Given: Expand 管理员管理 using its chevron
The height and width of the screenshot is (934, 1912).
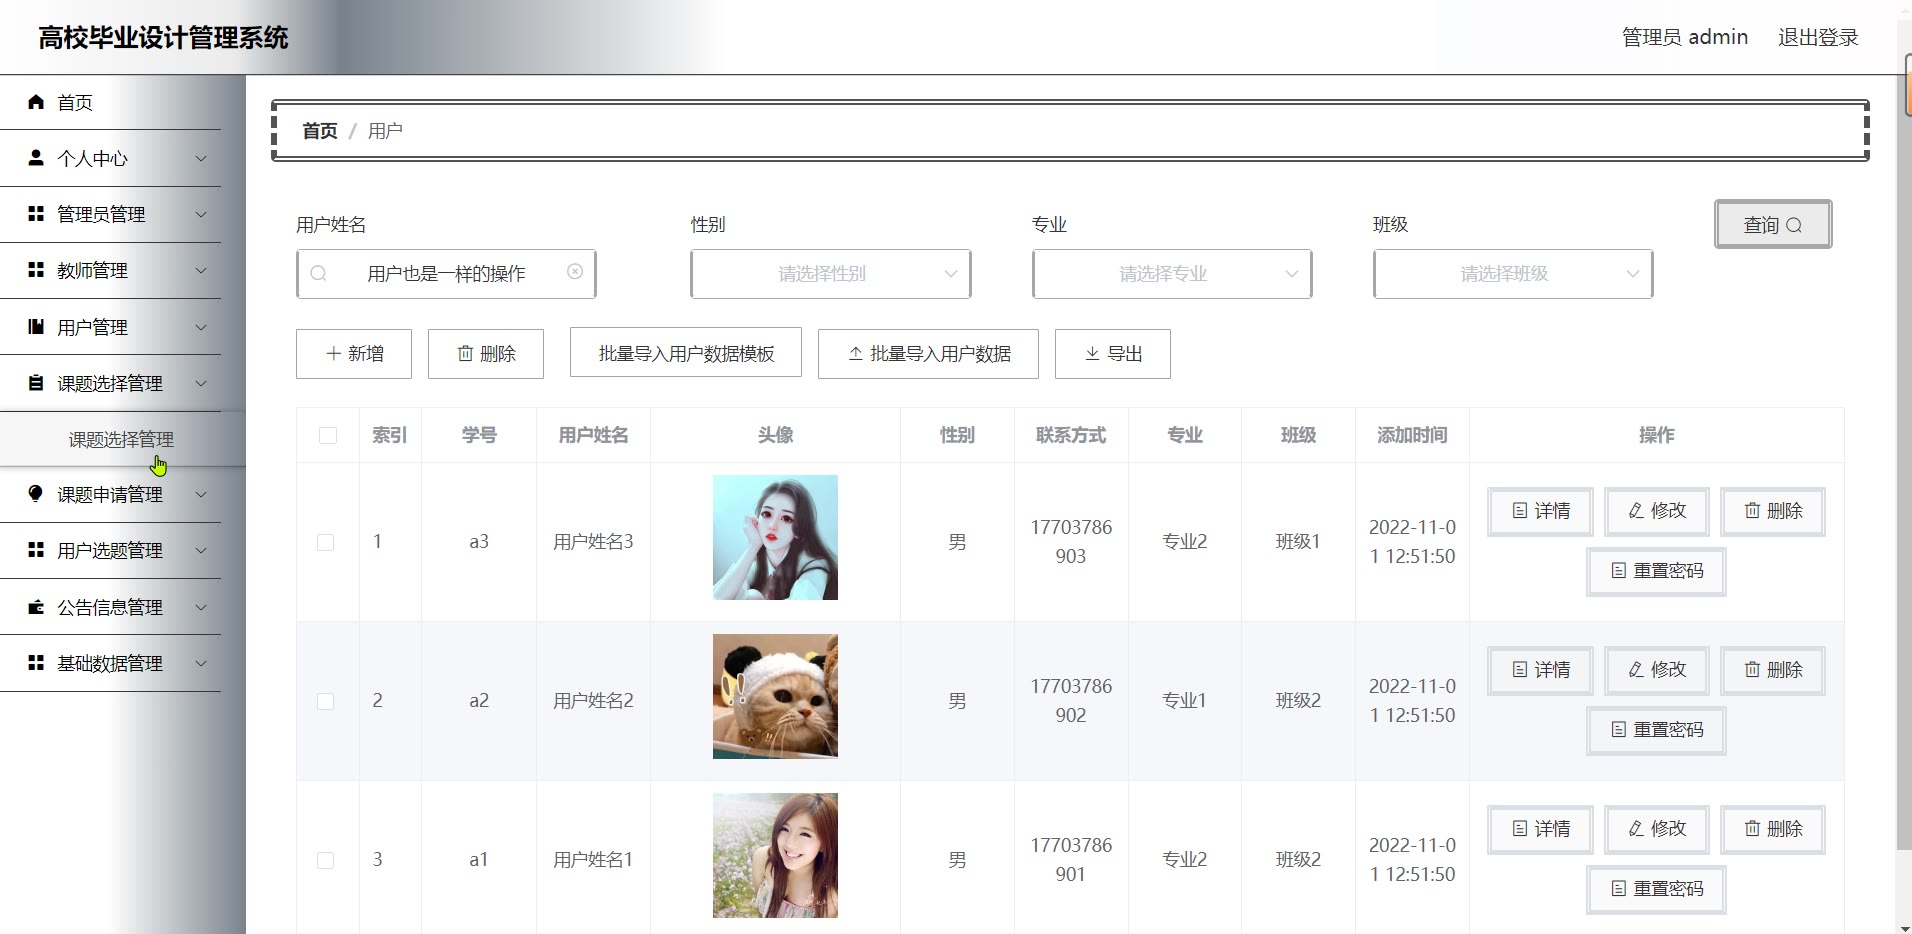Looking at the screenshot, I should click(201, 214).
